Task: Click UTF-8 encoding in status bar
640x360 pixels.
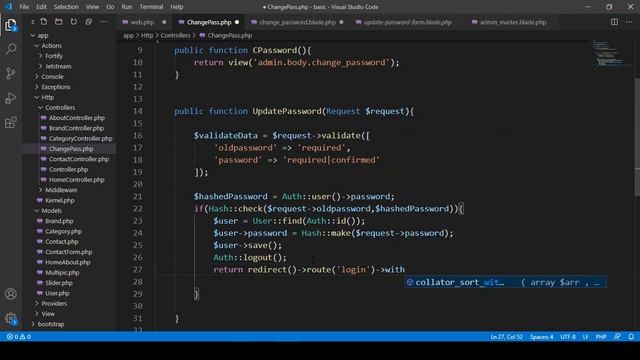Action: 568,337
